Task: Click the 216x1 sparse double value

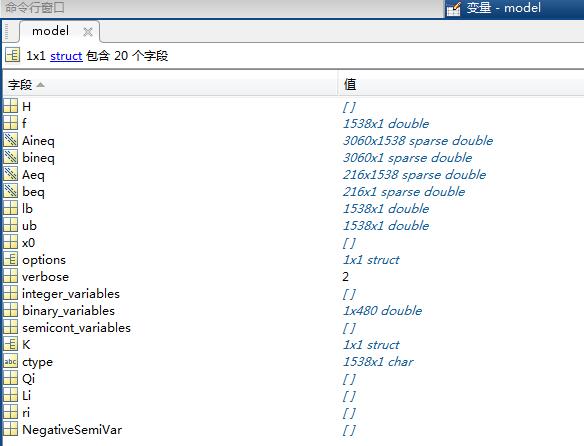Action: [x=404, y=192]
